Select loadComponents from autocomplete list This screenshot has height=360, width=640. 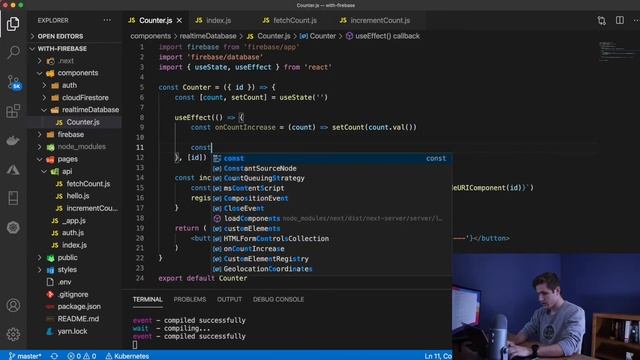pyautogui.click(x=331, y=218)
